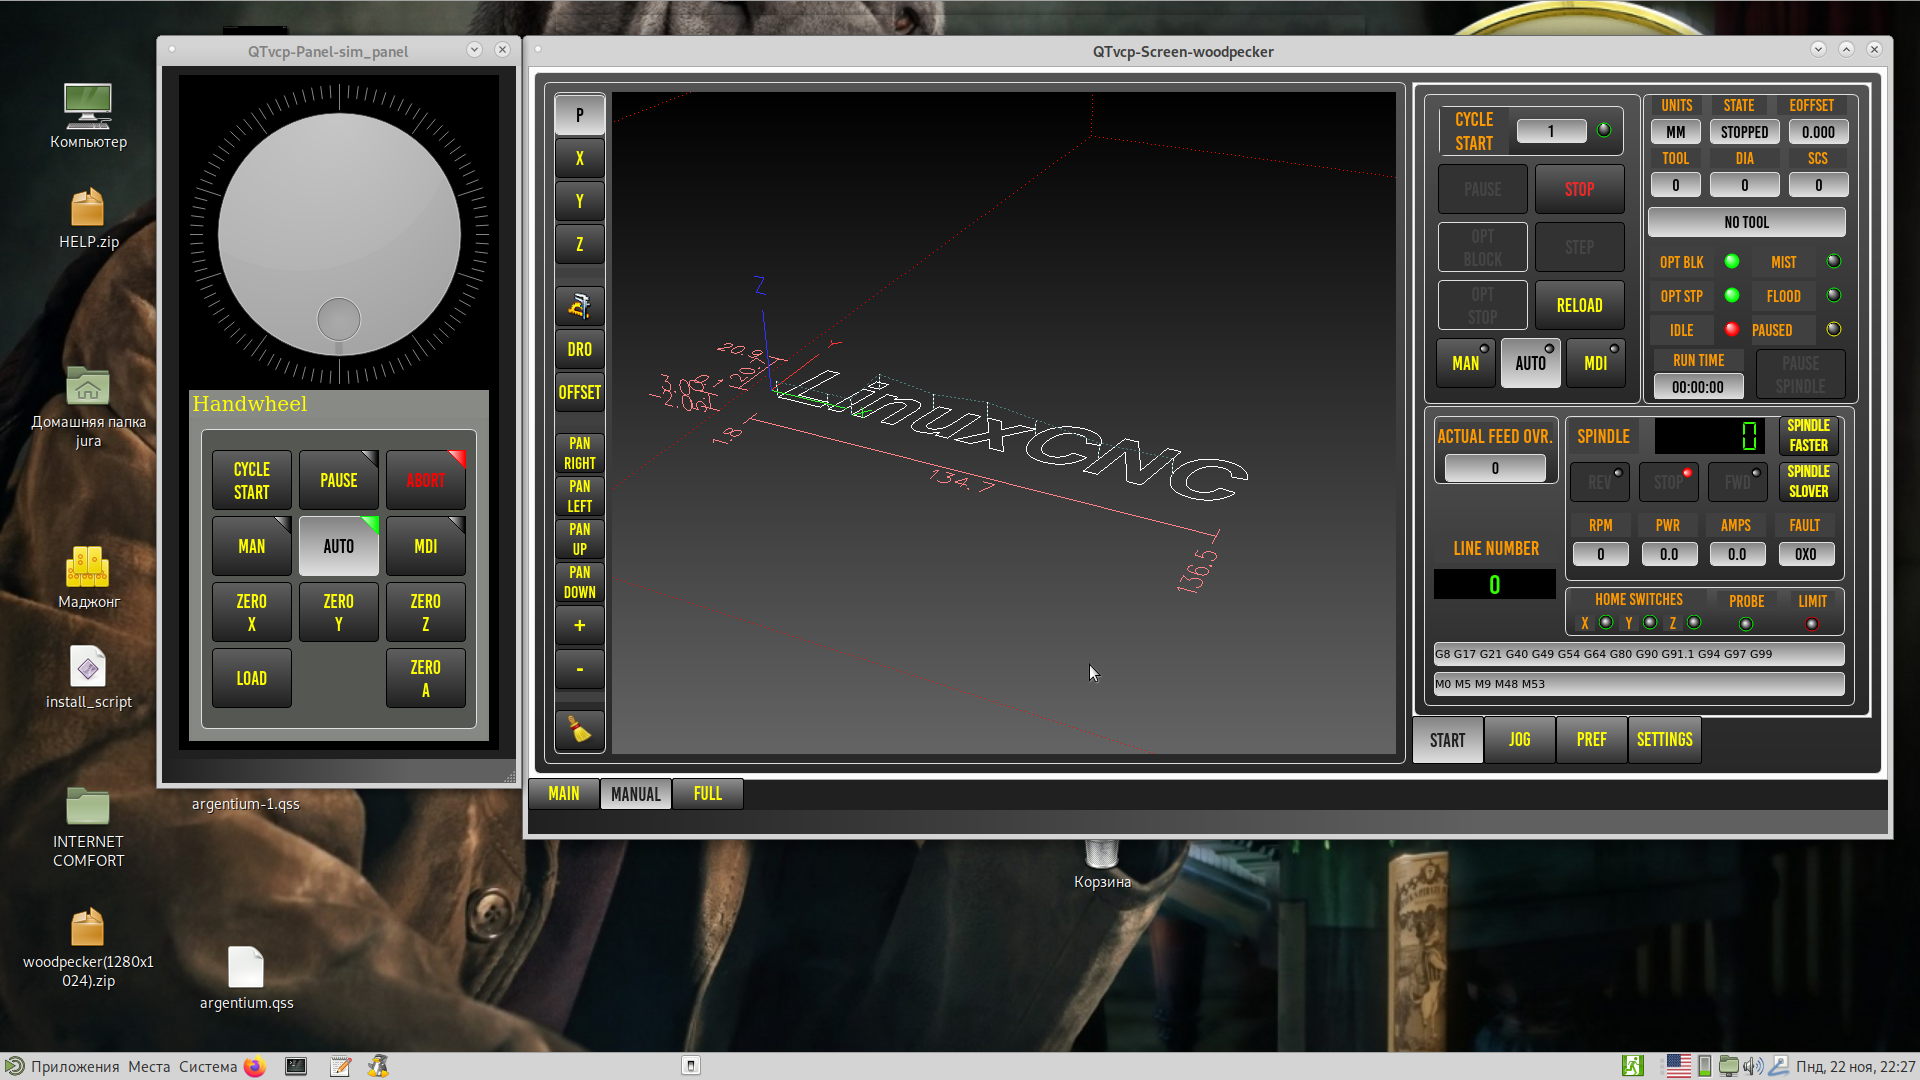Open the Места menu
The image size is (1920, 1080).
pos(149,1066)
